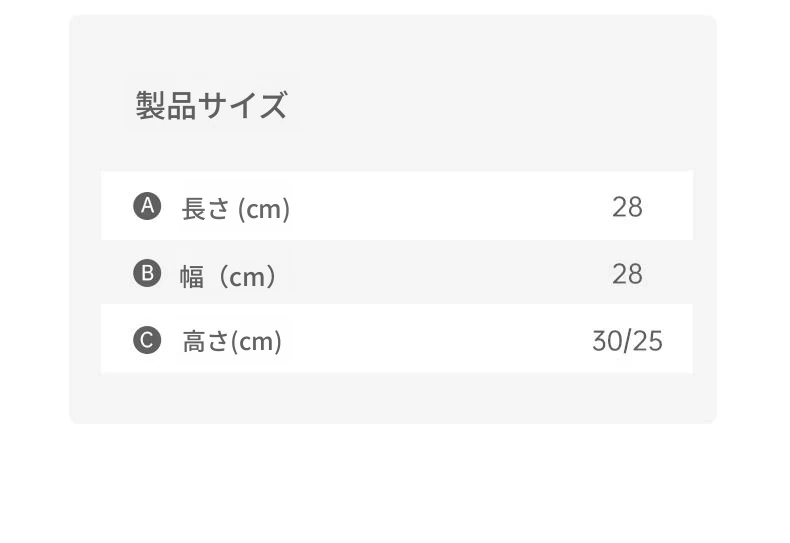The width and height of the screenshot is (790, 543).
Task: Select the length value 28
Action: coord(627,207)
